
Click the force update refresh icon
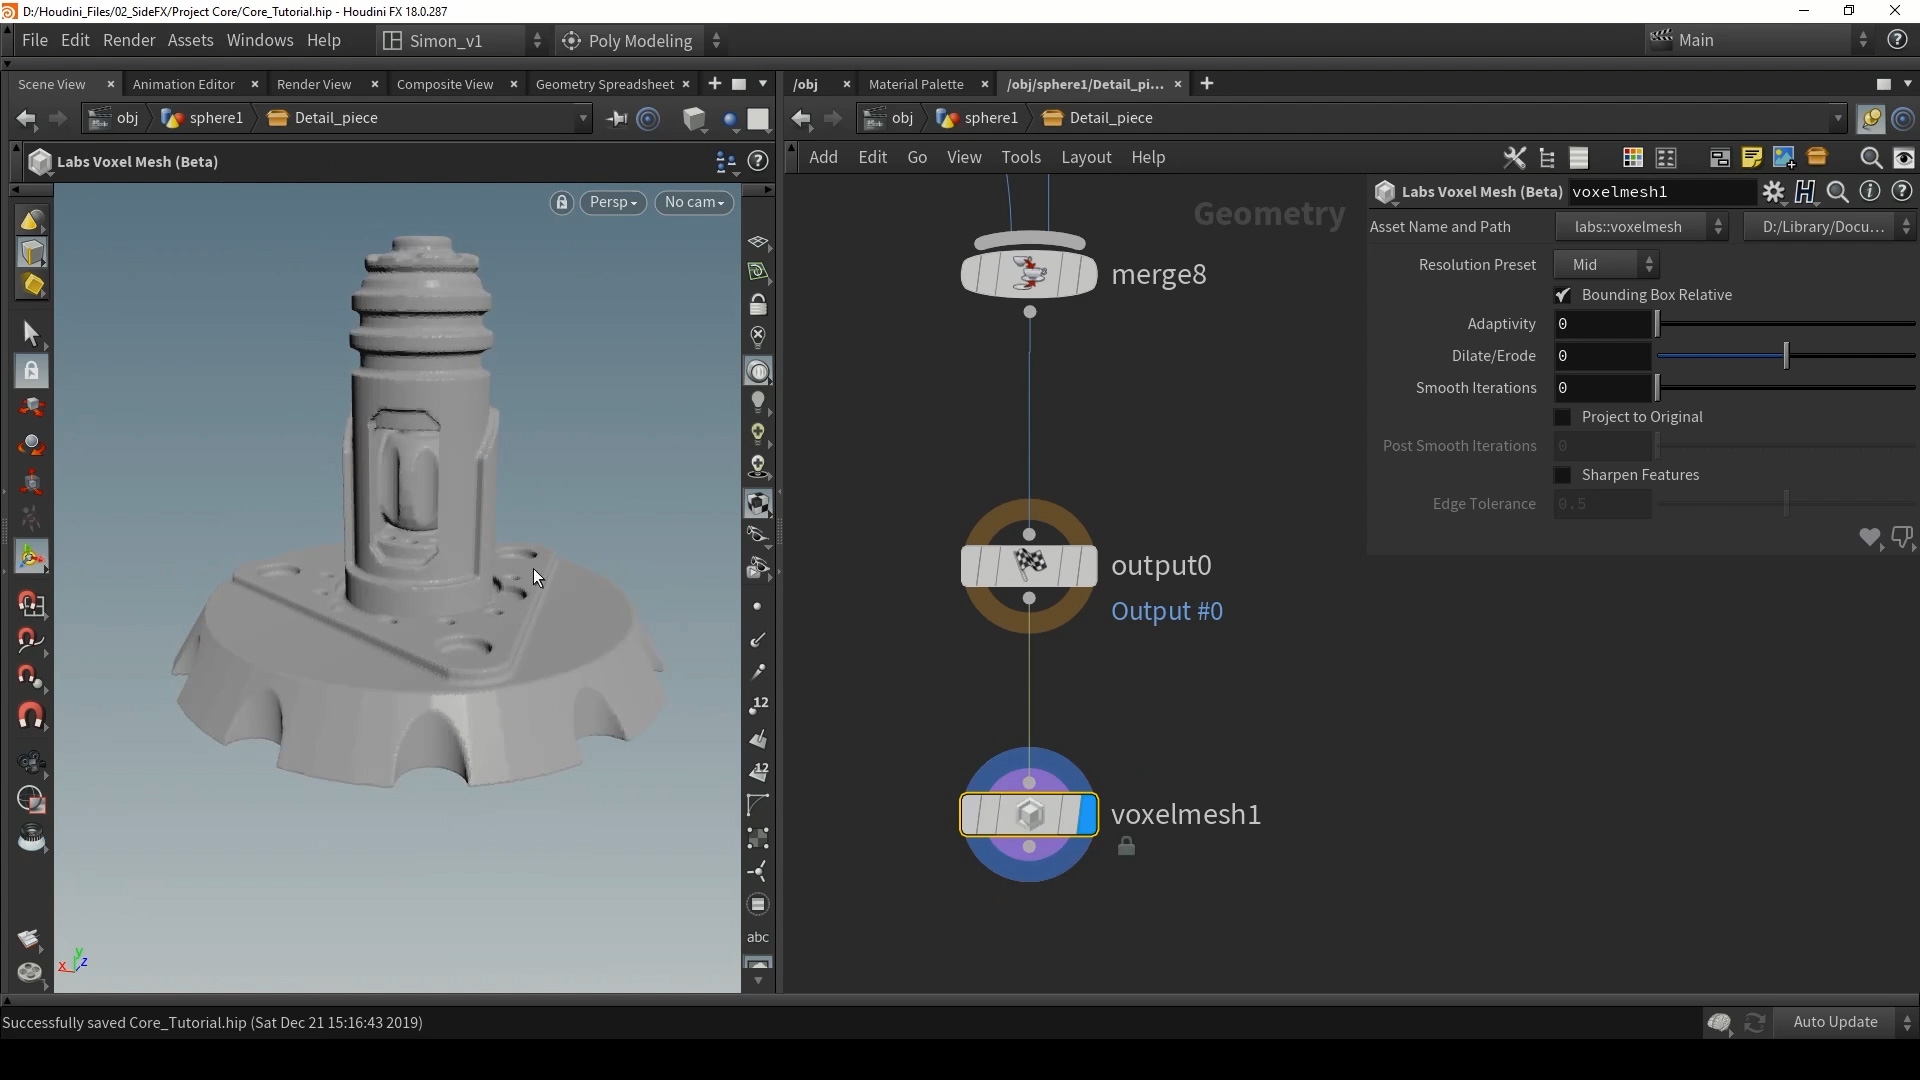pos(1755,1023)
